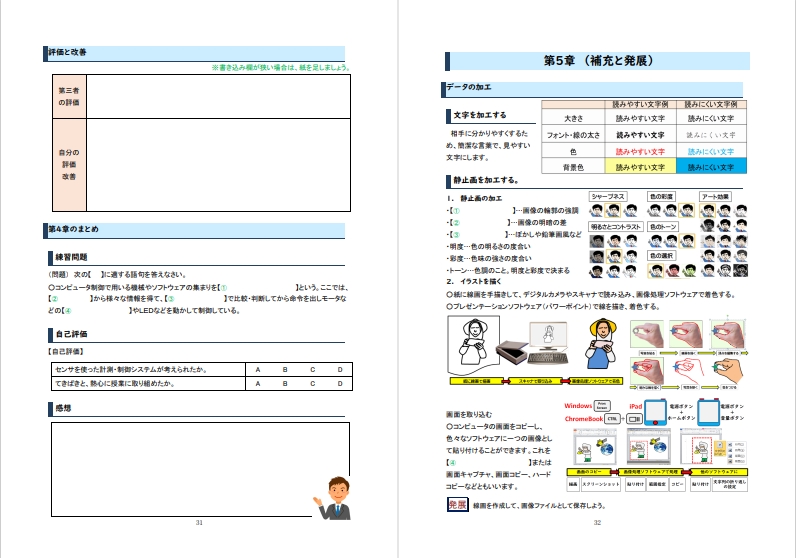Viewport: 796px width, 558px height.
Task: Click the businessman illustration on page 31
Action: pyautogui.click(x=334, y=498)
